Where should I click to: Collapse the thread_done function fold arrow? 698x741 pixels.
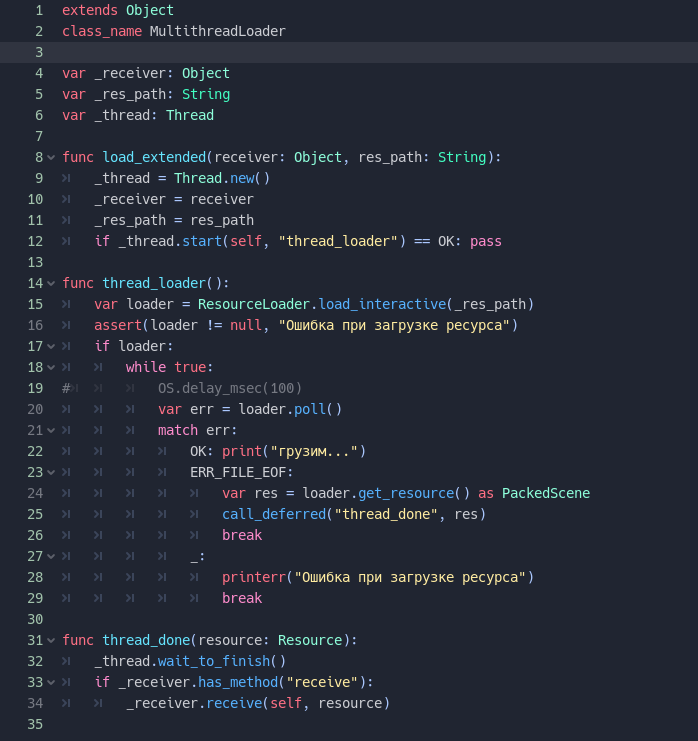click(x=51, y=640)
